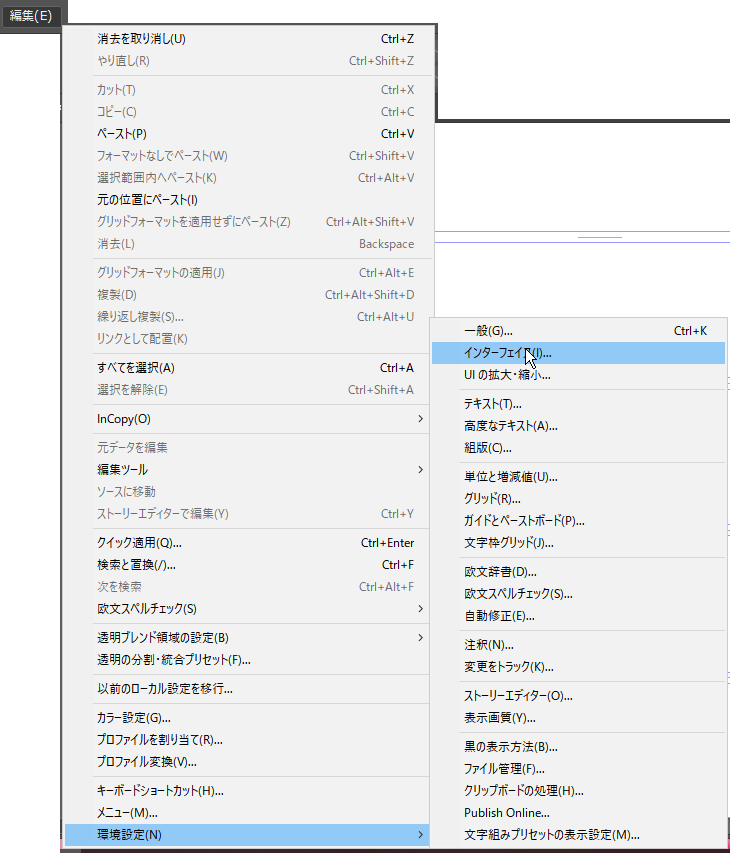730x853 pixels.
Task: Open UI の拡大・縮小... preferences
Action: pos(579,375)
